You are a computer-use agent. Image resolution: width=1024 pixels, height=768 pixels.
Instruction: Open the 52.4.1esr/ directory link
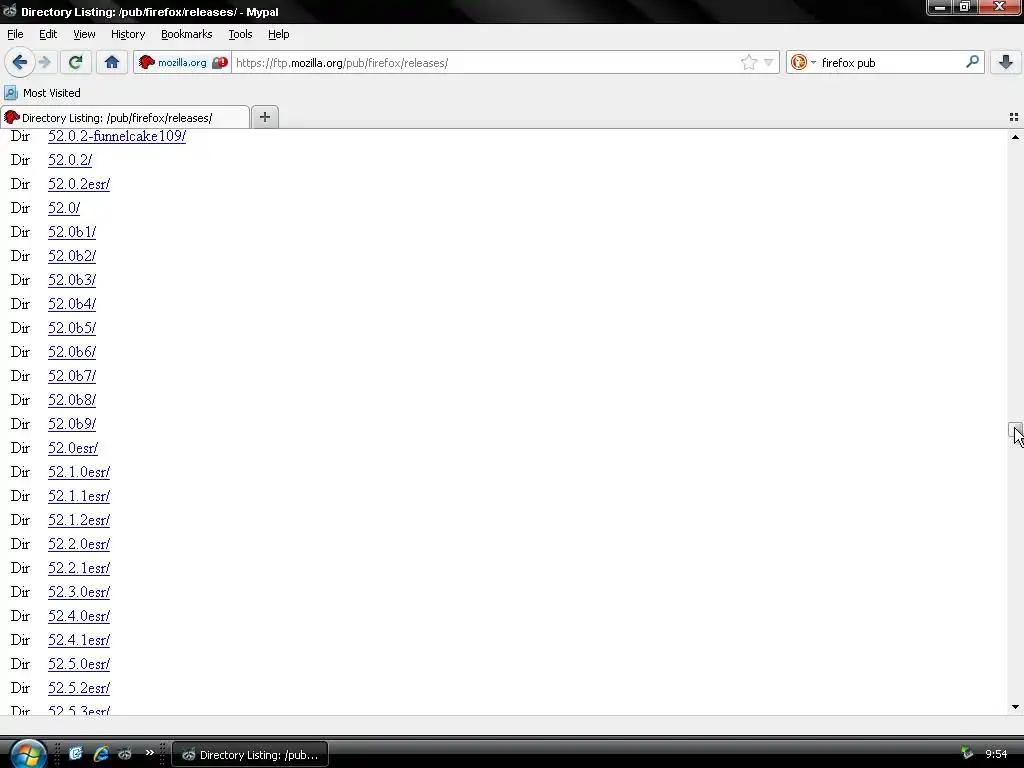click(x=79, y=640)
